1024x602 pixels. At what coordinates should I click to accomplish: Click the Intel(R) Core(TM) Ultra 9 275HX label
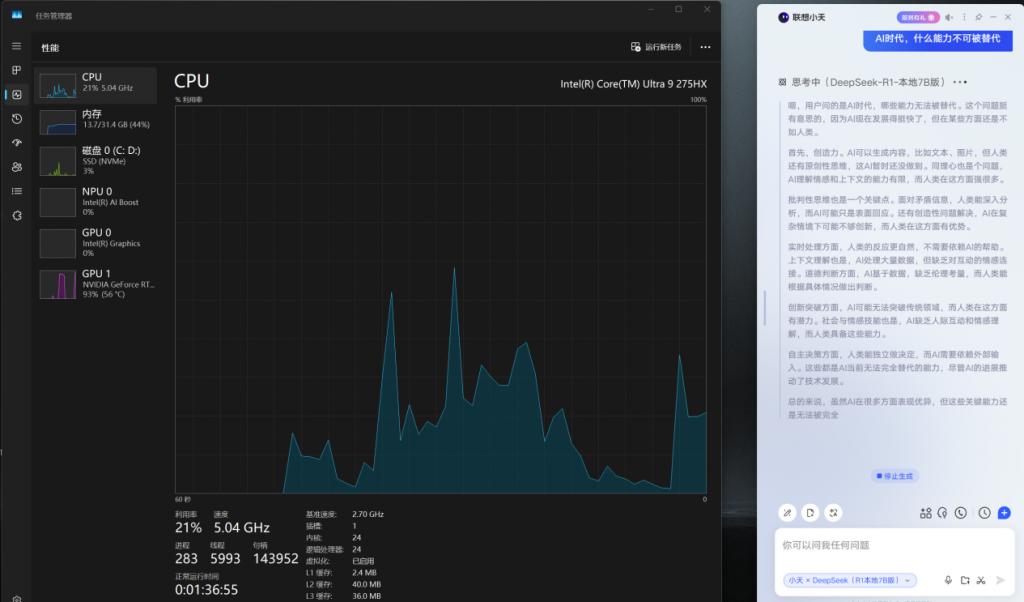click(x=633, y=84)
